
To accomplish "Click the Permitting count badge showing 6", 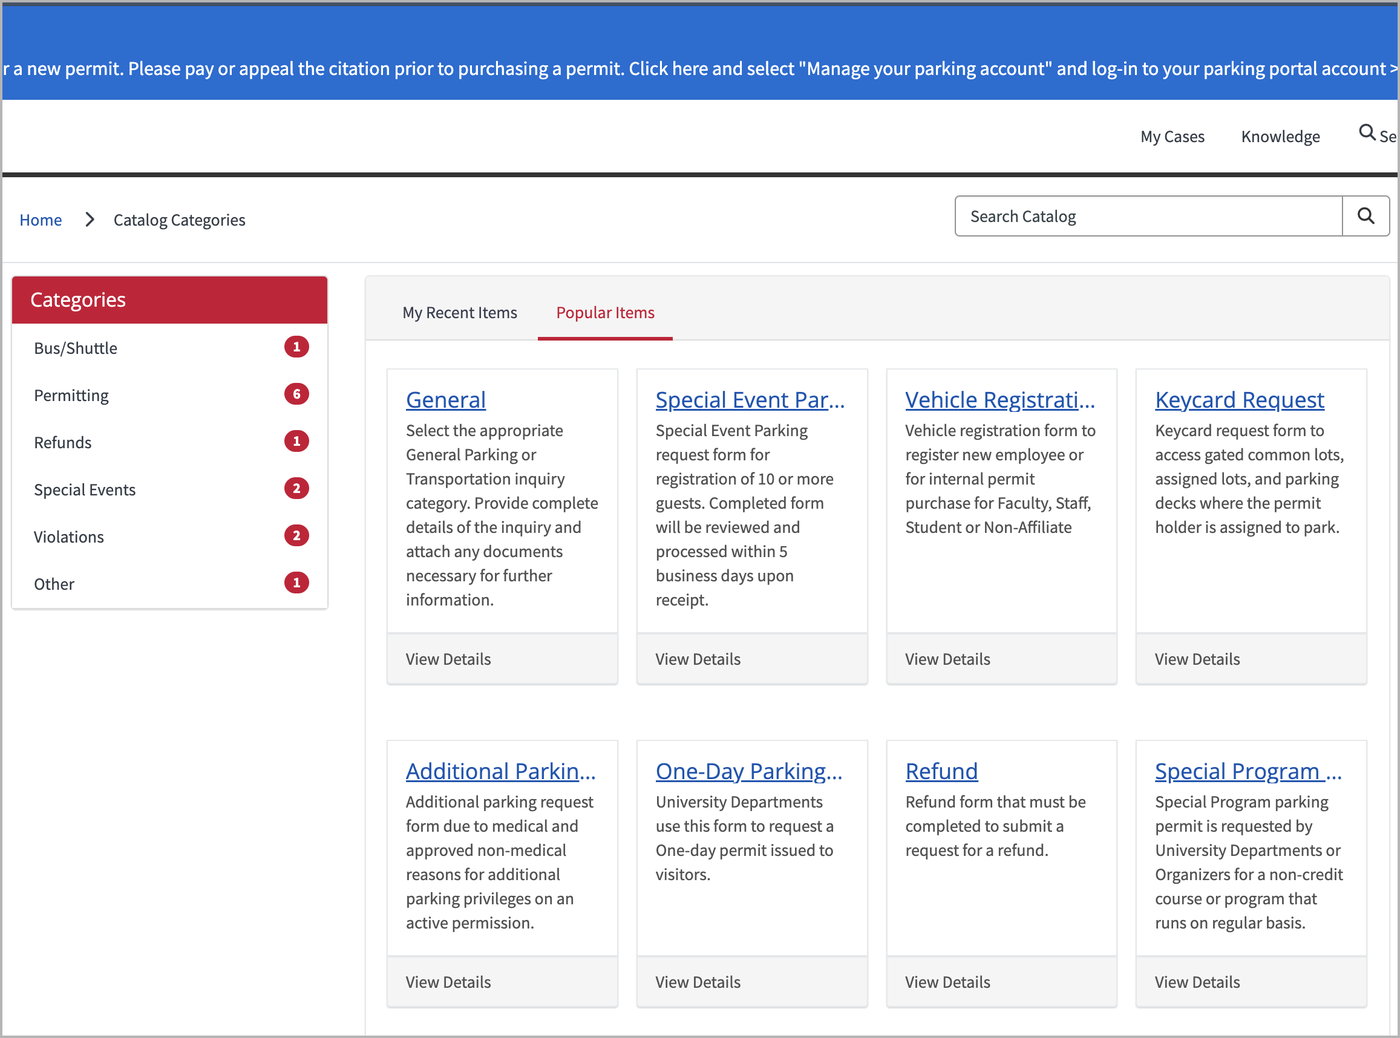I will tap(296, 394).
